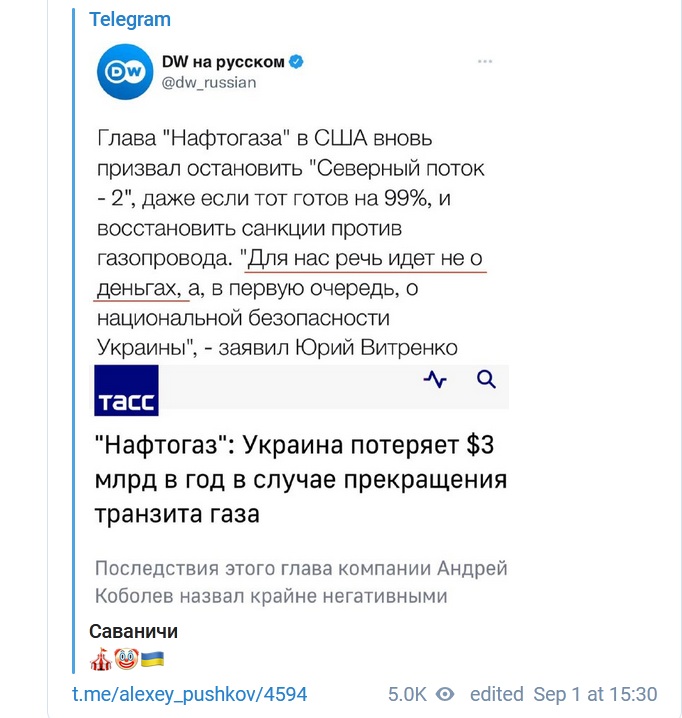Click the TASS search magnifier icon

tap(486, 380)
